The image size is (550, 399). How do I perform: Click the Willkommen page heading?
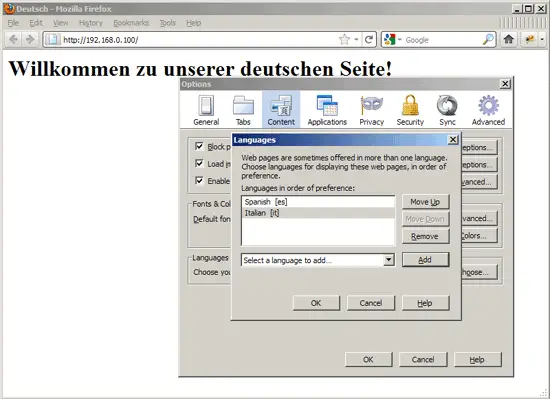[x=200, y=68]
